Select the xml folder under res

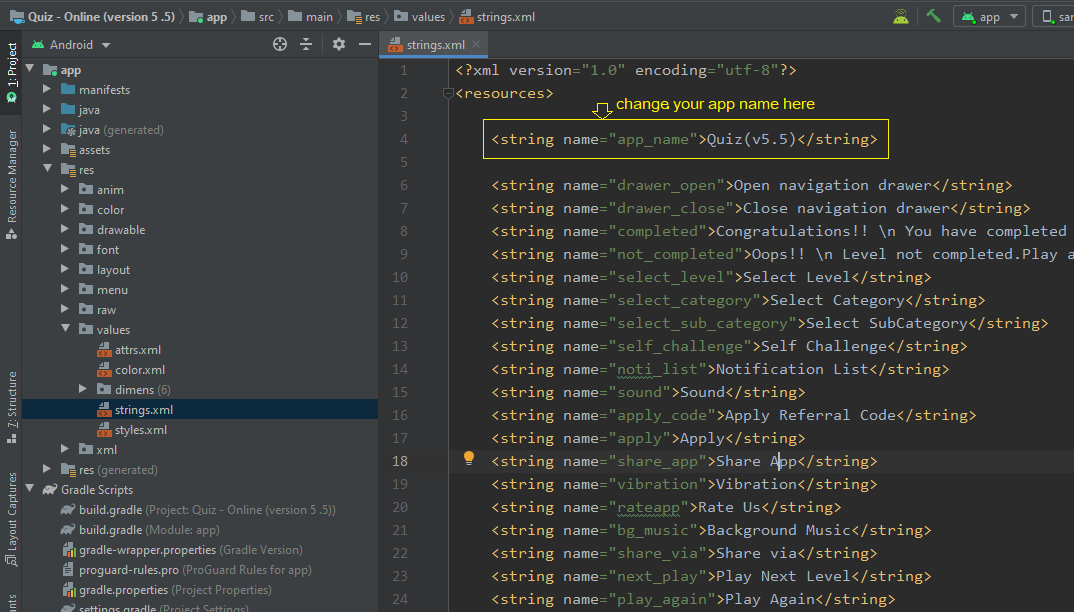tap(97, 450)
